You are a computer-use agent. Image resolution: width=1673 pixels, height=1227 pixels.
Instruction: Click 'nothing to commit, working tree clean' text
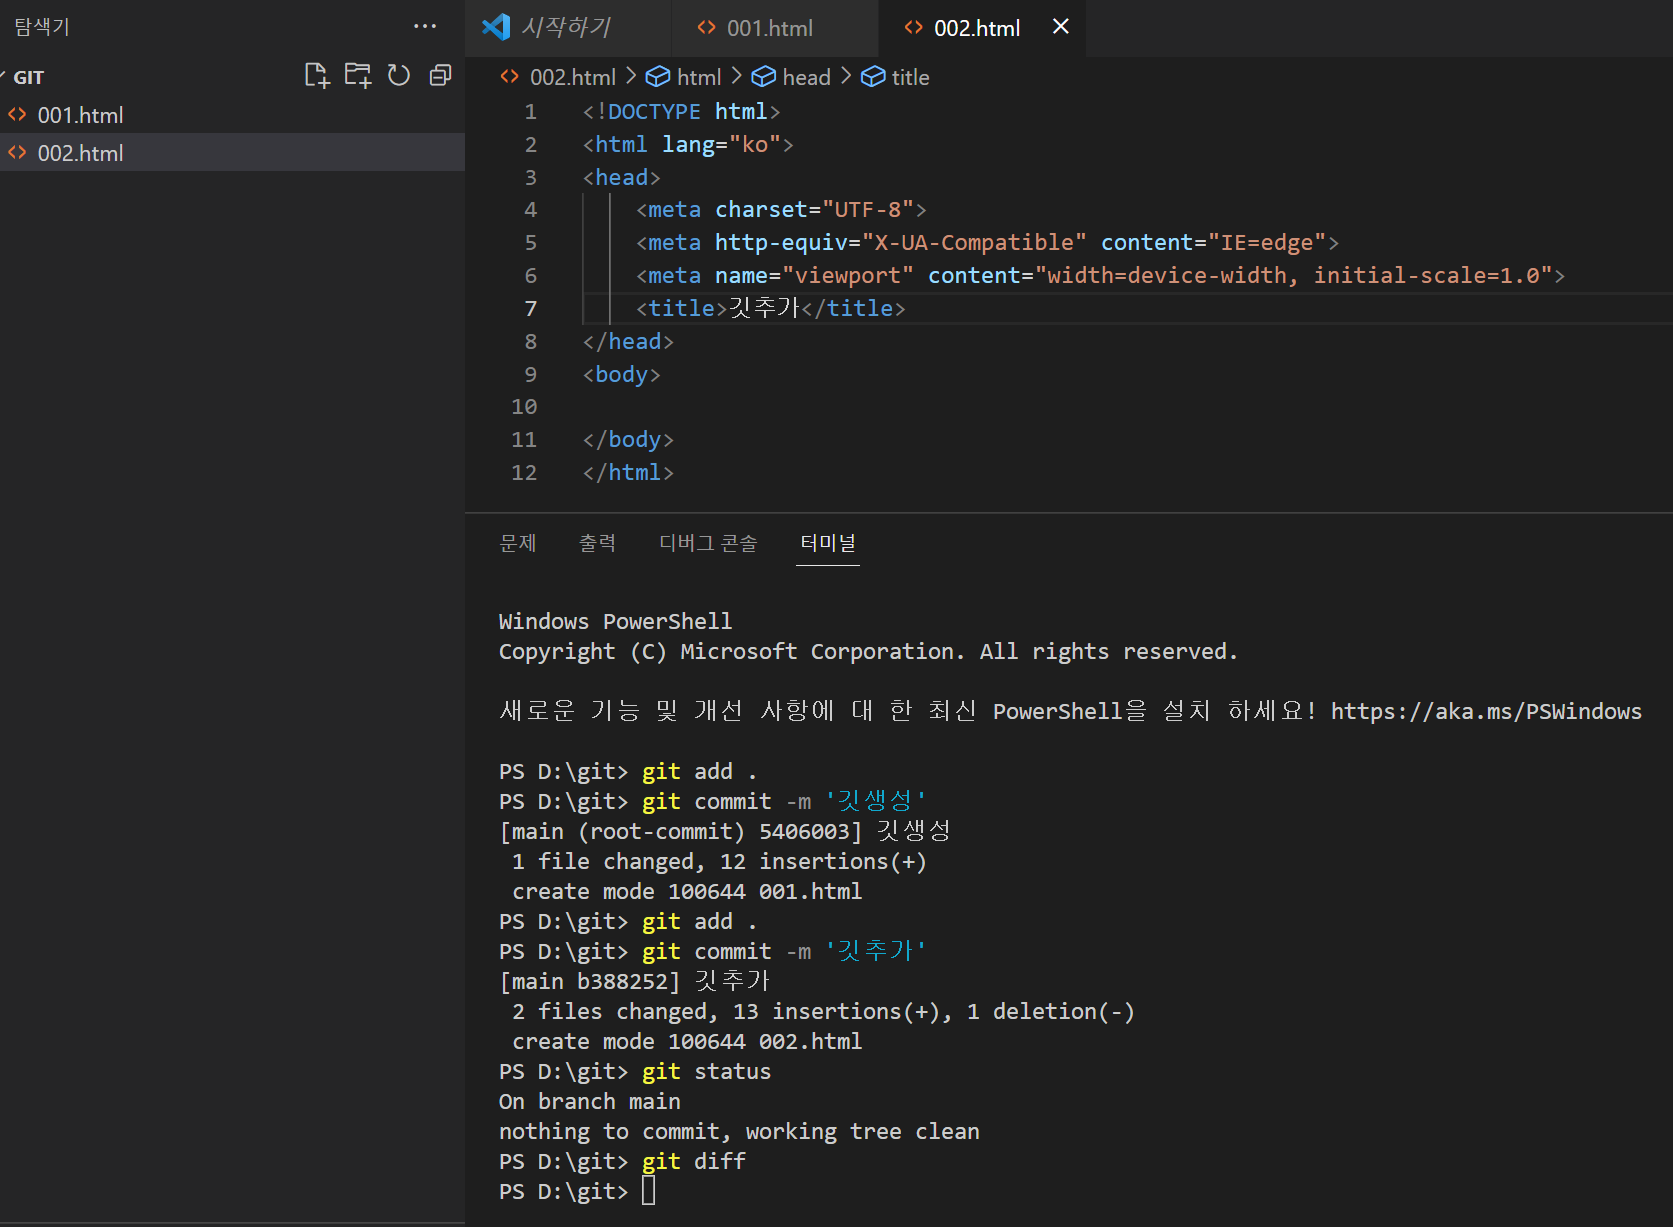click(739, 1132)
